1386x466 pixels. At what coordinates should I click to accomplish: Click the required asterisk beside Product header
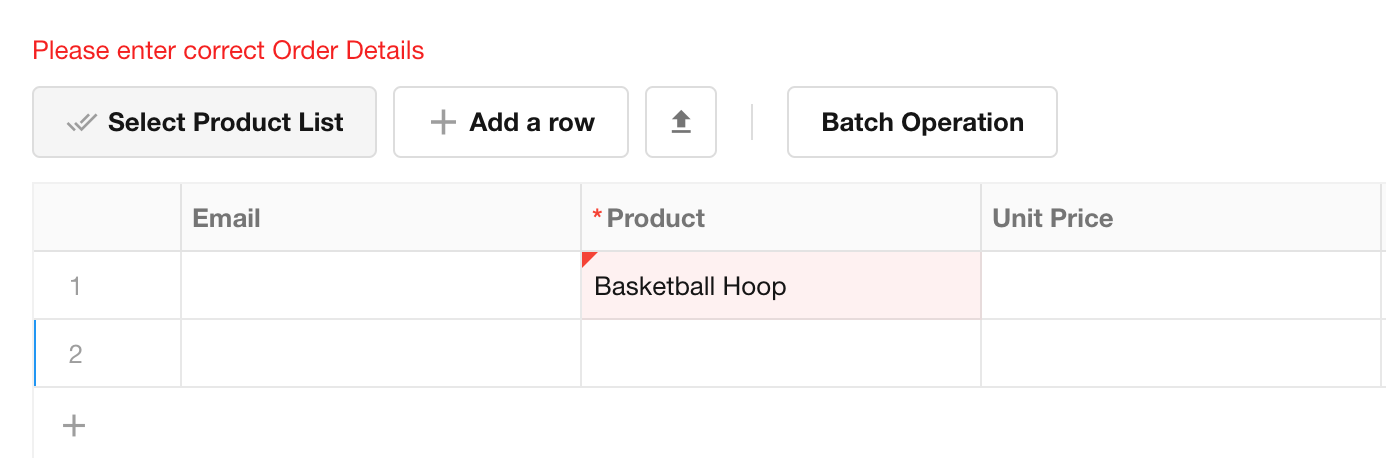(x=598, y=217)
